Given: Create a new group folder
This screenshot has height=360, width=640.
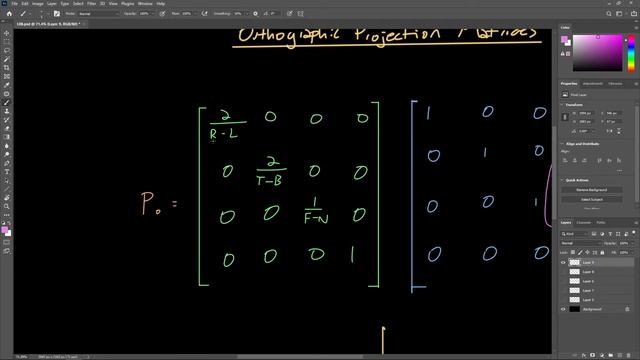Looking at the screenshot, I should click(x=611, y=356).
